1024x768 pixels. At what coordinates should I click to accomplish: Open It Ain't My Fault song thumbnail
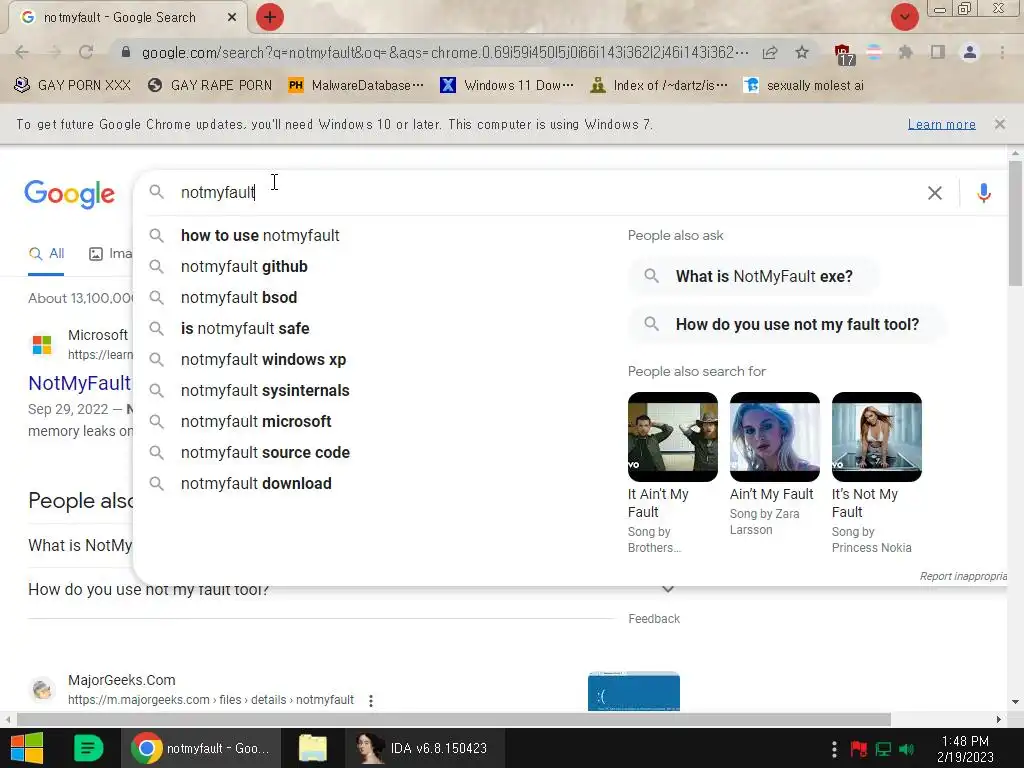(x=673, y=437)
